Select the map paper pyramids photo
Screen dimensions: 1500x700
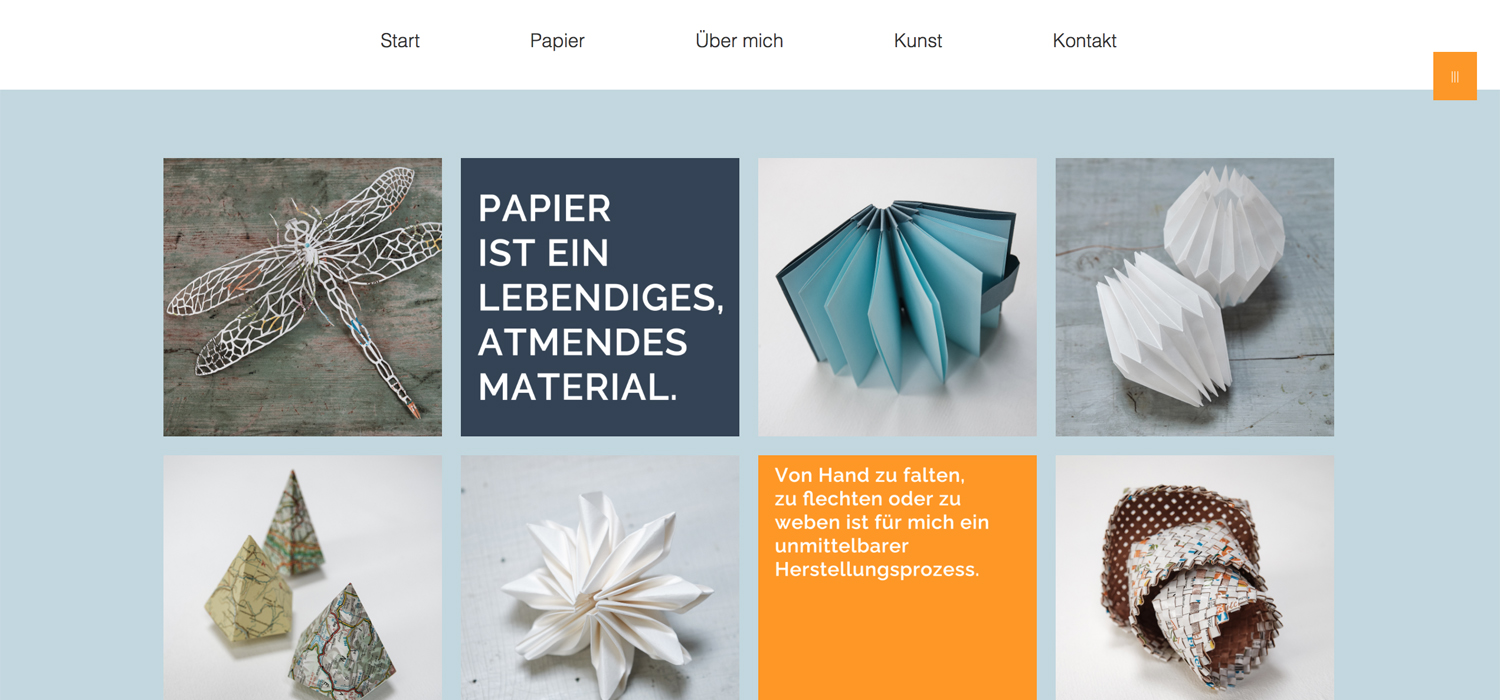pyautogui.click(x=302, y=577)
